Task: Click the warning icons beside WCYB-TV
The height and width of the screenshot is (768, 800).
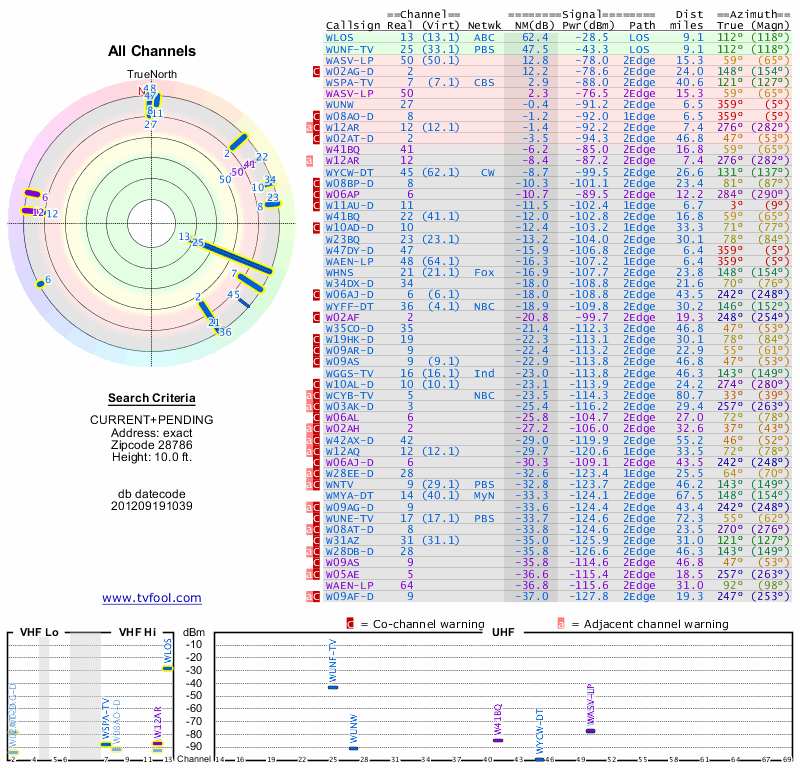Action: coord(313,395)
